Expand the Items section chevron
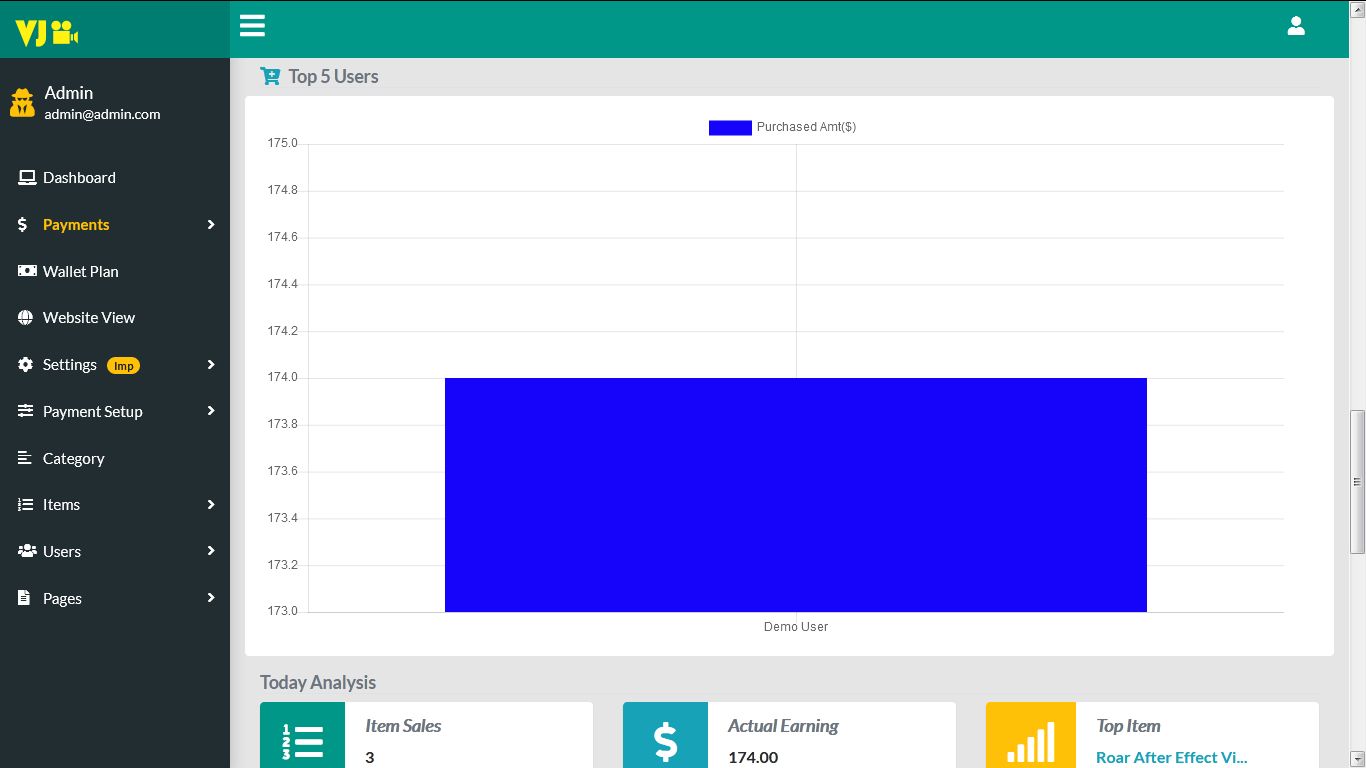Image resolution: width=1366 pixels, height=768 pixels. coord(211,504)
